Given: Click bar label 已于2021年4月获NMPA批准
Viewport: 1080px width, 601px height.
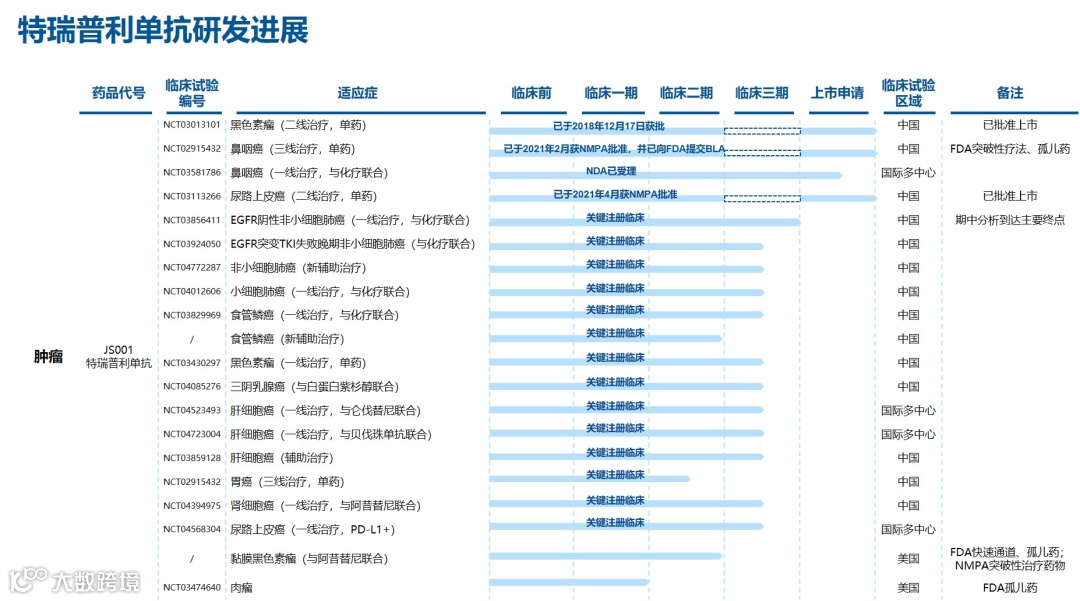Looking at the screenshot, I should (x=615, y=194).
